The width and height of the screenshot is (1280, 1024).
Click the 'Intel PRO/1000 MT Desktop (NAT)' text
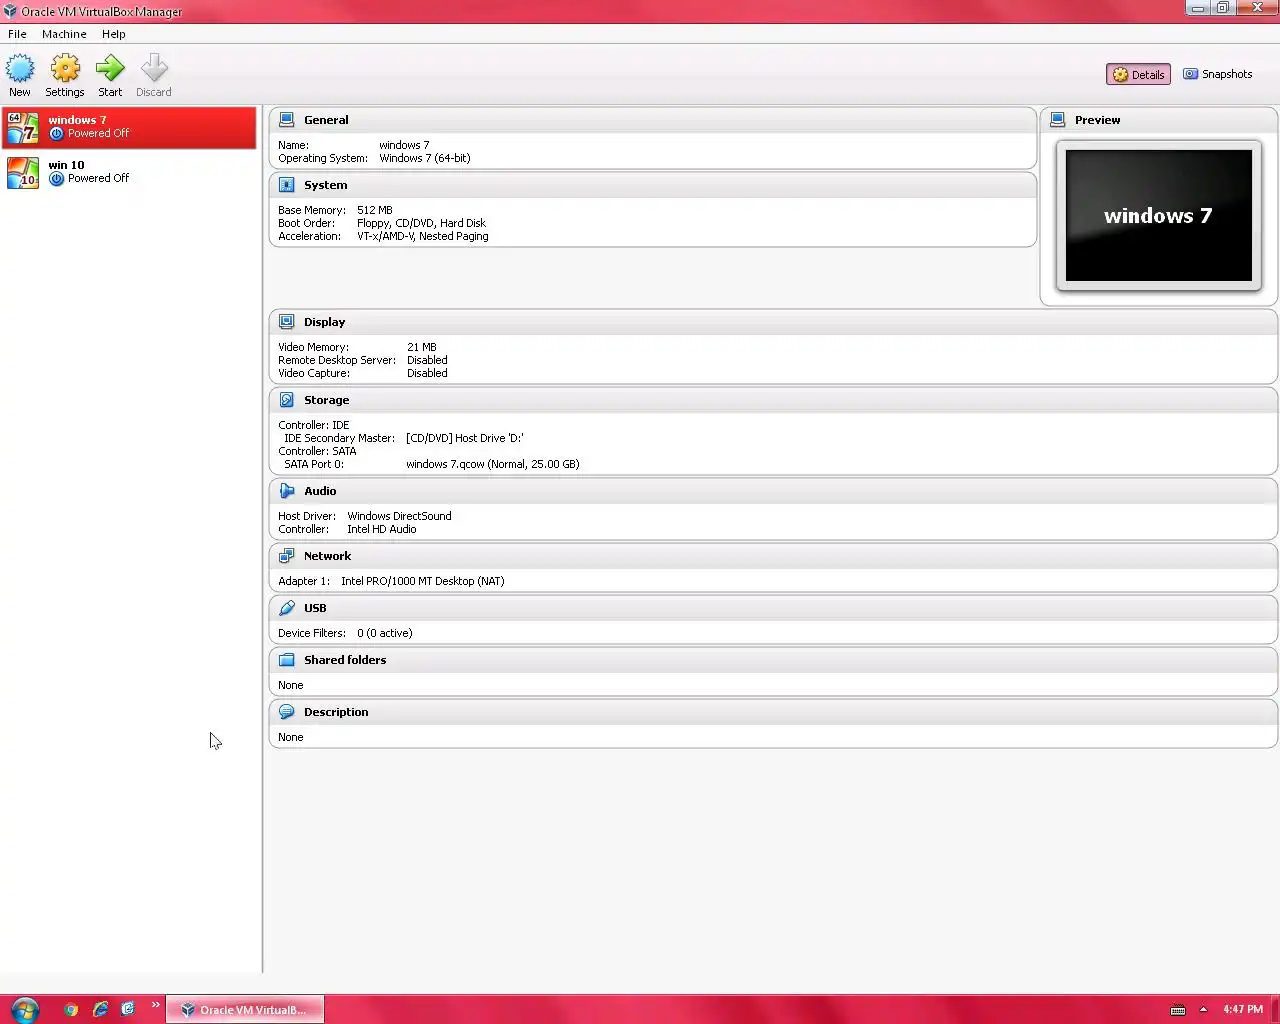click(x=422, y=581)
